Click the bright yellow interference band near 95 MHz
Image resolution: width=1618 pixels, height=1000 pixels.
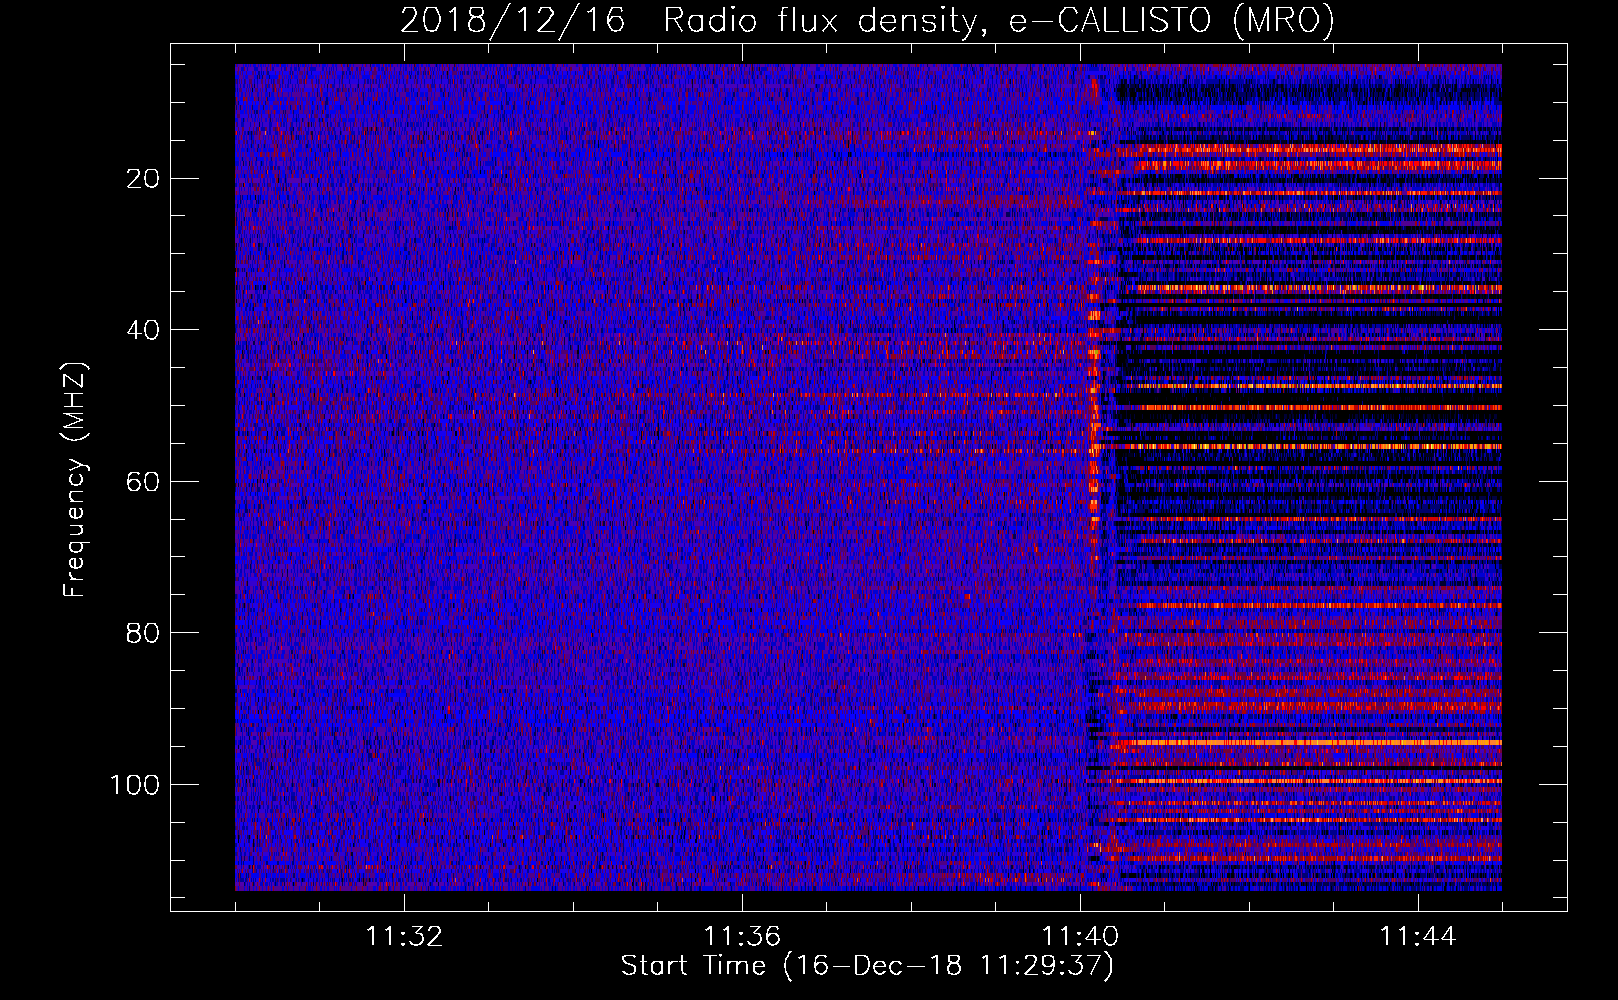coord(1310,743)
